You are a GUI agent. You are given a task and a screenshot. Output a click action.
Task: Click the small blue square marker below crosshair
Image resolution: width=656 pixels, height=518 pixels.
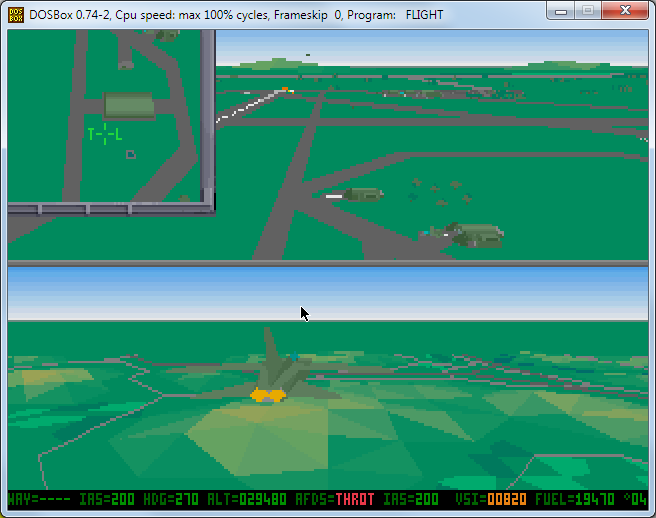tap(130, 154)
